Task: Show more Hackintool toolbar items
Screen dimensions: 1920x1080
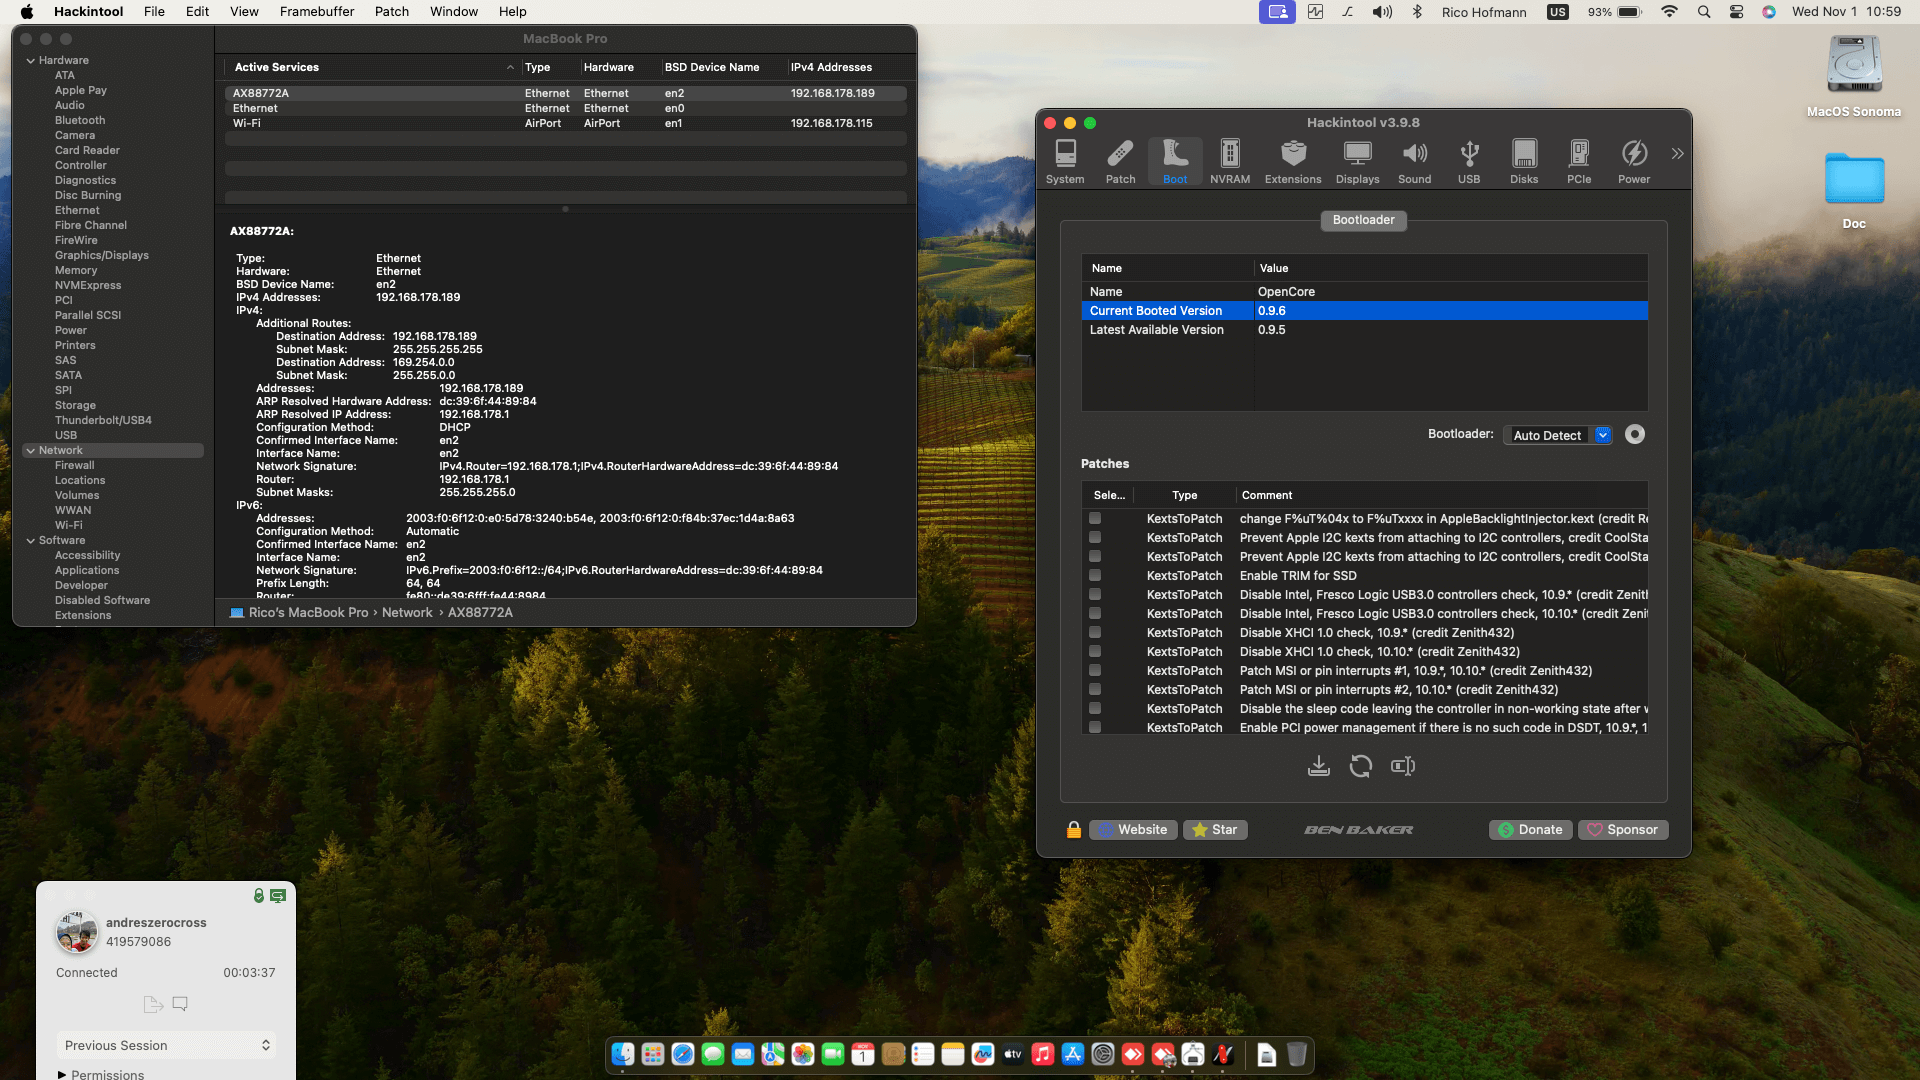Action: pyautogui.click(x=1677, y=153)
